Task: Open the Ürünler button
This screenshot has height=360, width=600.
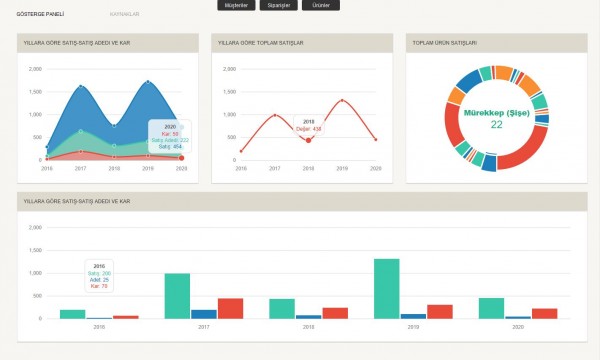Action: click(321, 5)
